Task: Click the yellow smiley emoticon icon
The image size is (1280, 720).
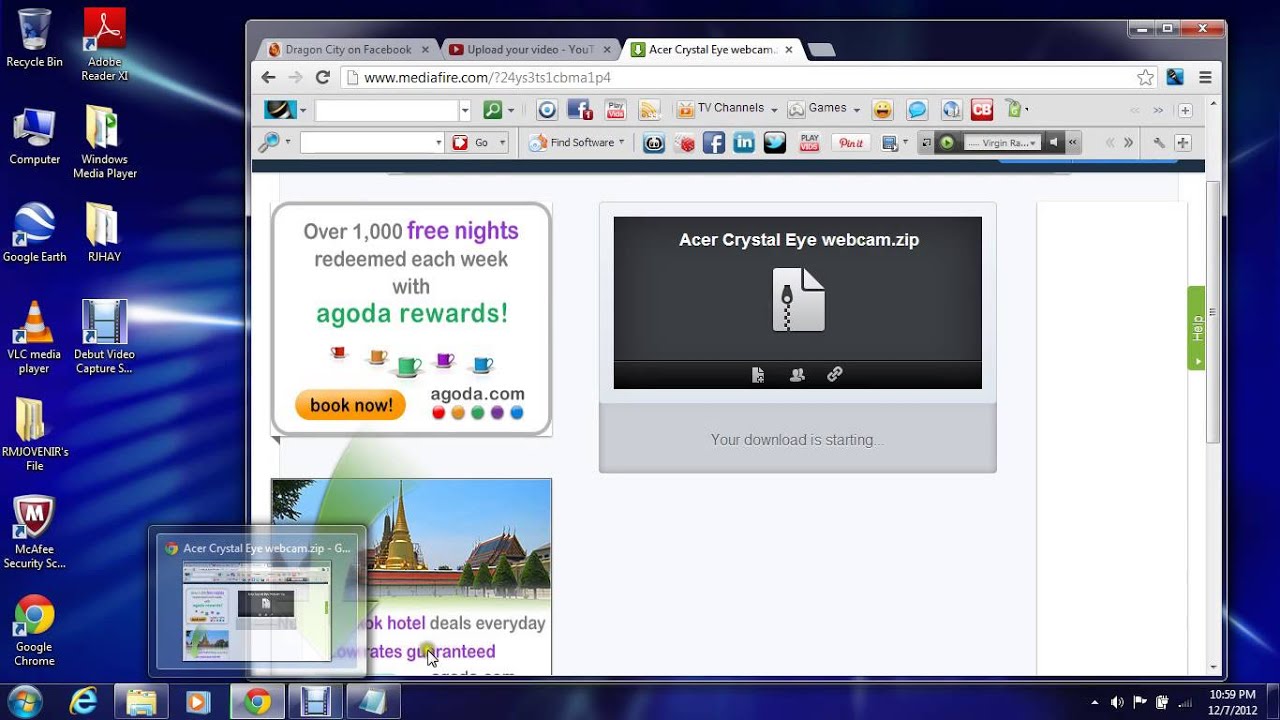Action: point(882,109)
